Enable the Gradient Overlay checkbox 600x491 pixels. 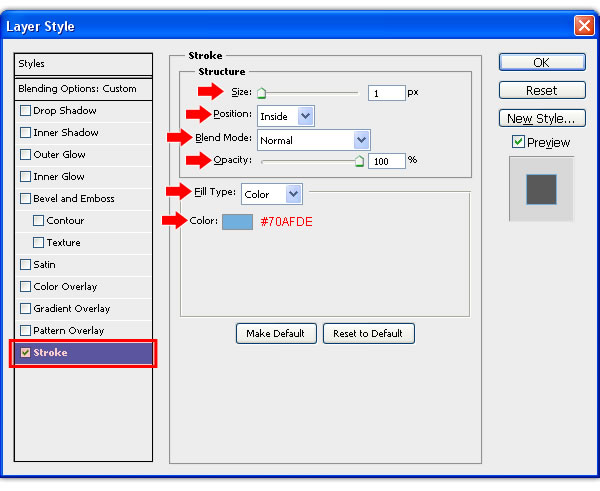point(25,308)
